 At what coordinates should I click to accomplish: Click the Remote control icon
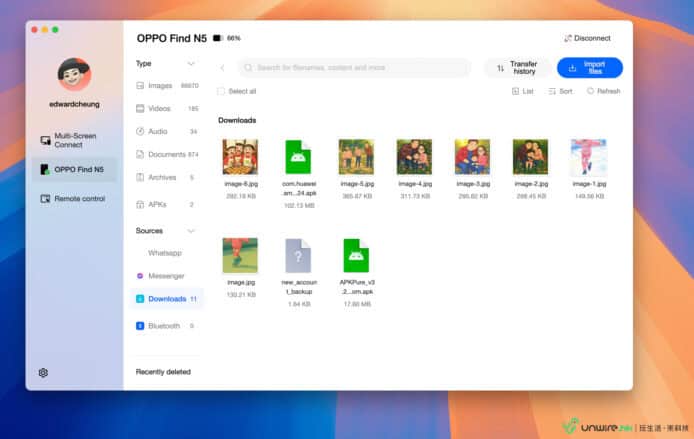click(x=45, y=199)
